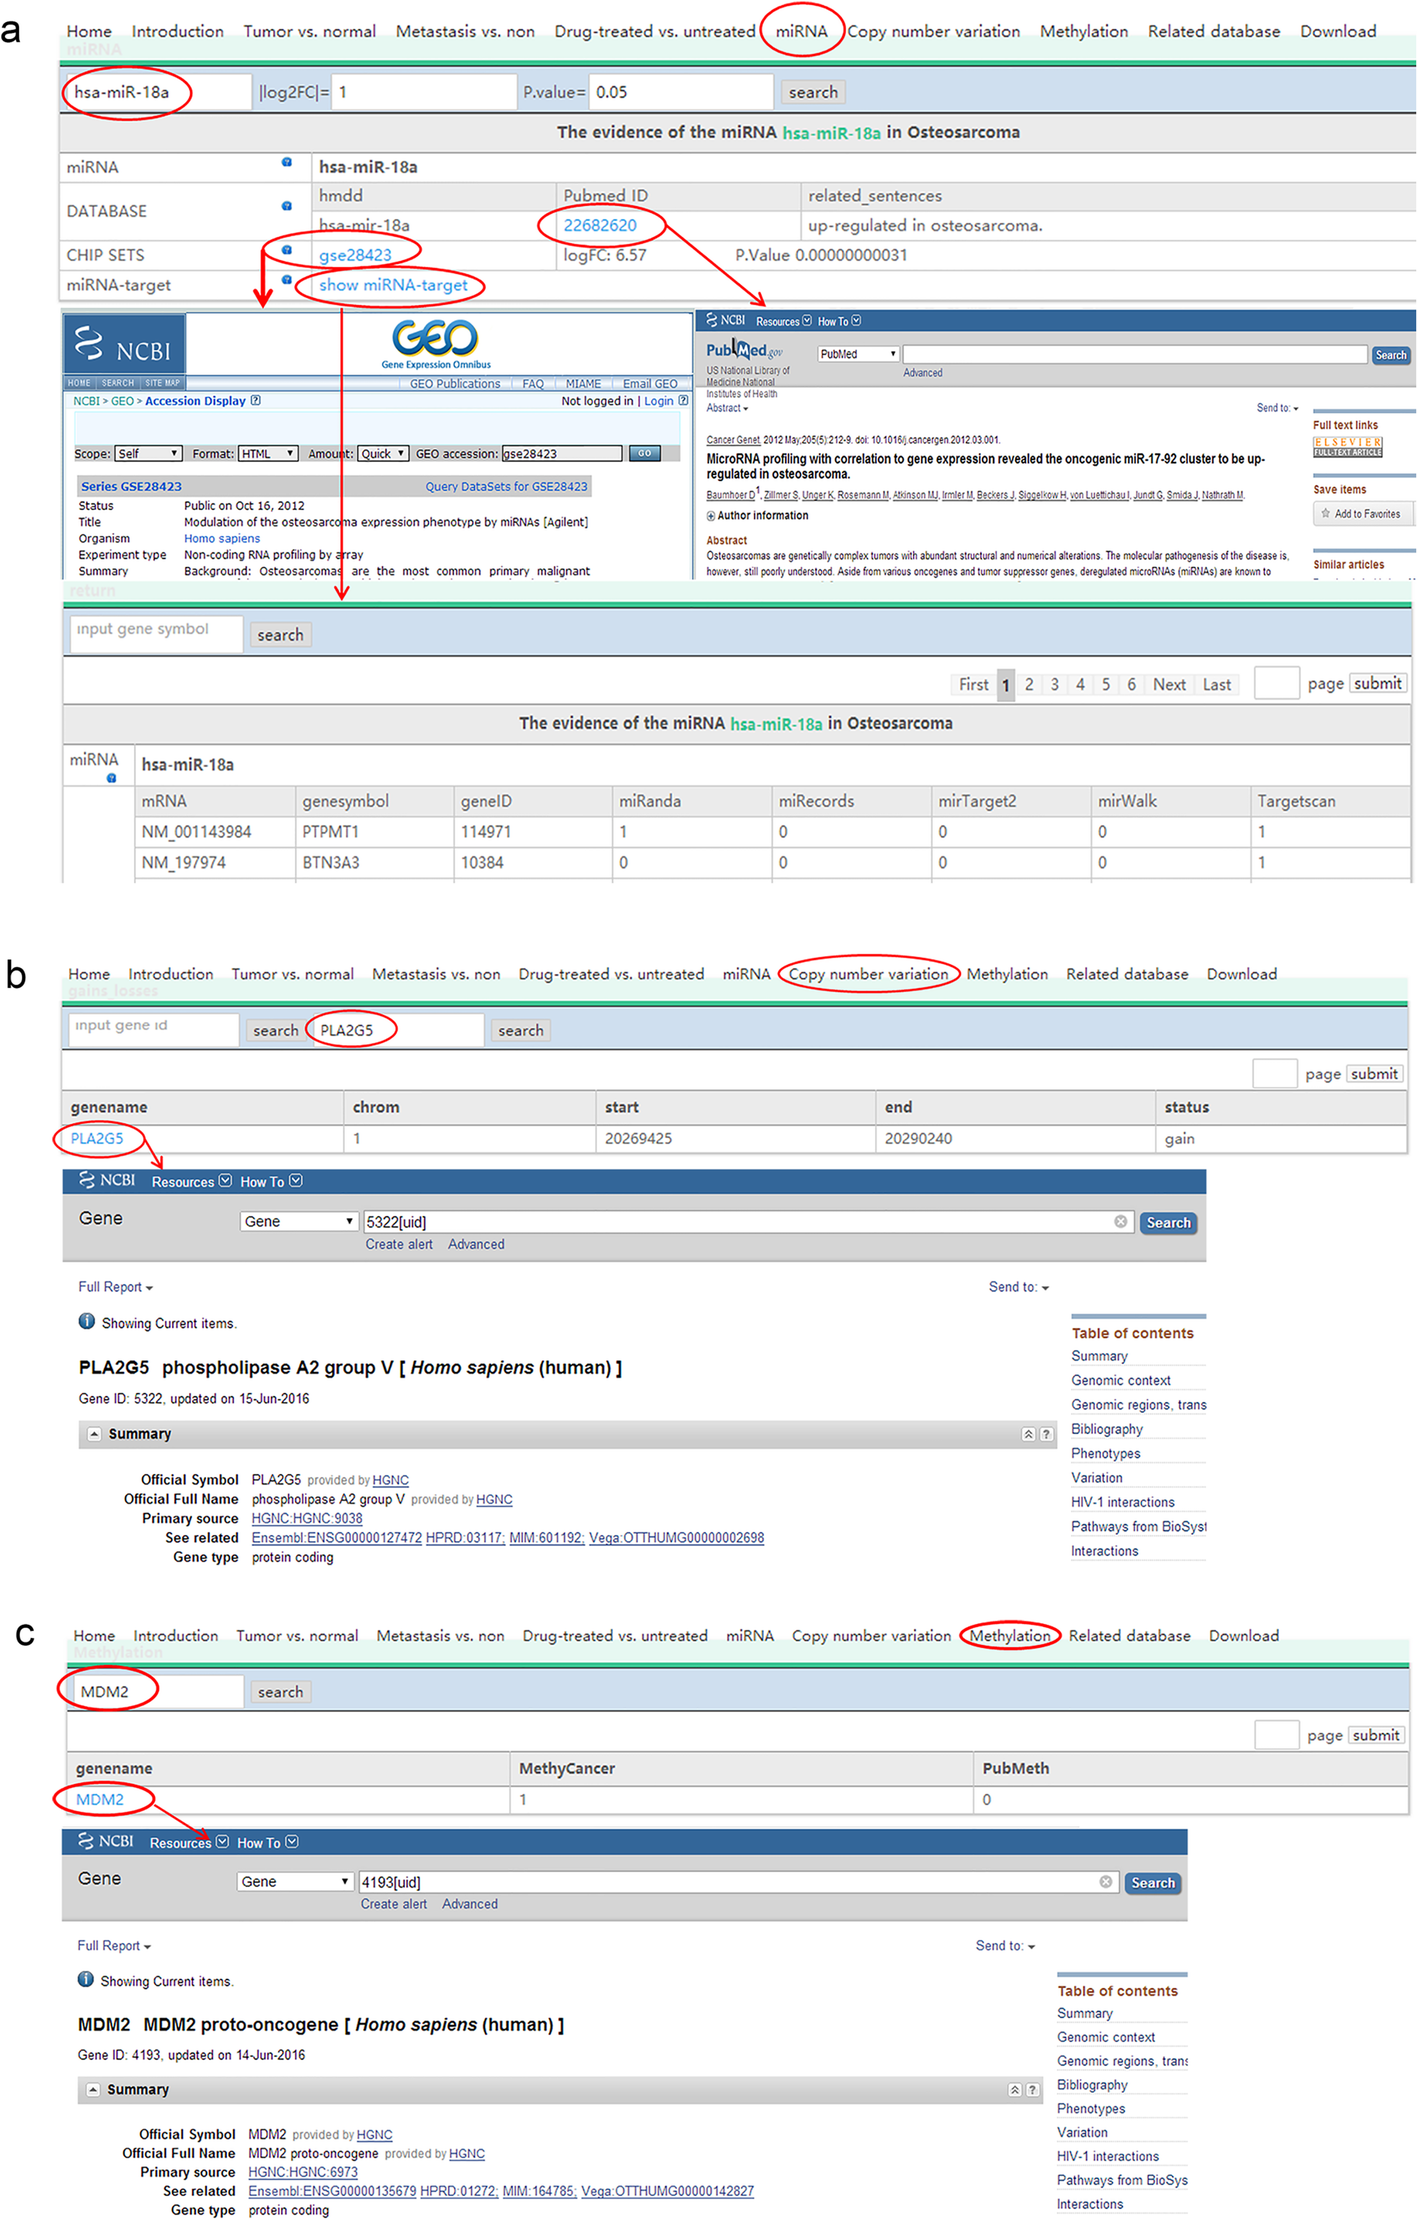Collapse the PLA2G5 Summary section
Viewport: 1418px width, 2220px height.
[x=94, y=1434]
